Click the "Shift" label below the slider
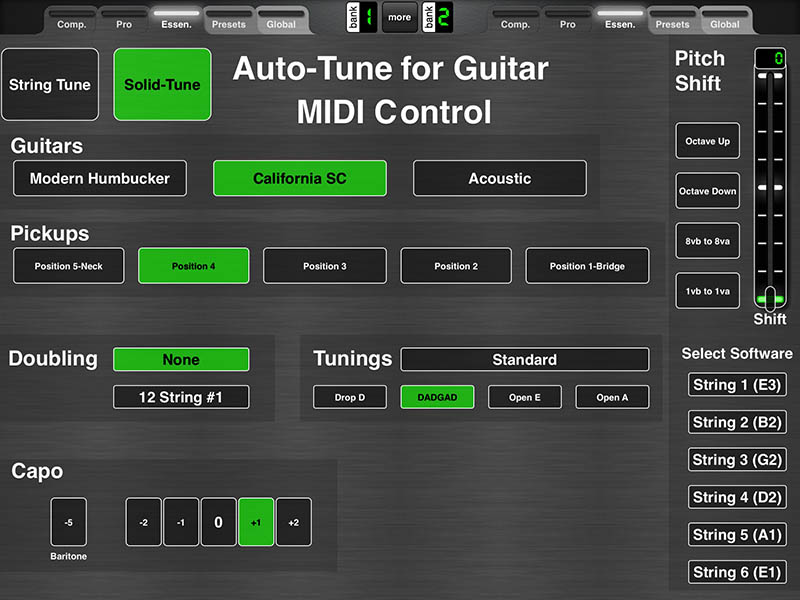This screenshot has width=800, height=600. pos(770,319)
